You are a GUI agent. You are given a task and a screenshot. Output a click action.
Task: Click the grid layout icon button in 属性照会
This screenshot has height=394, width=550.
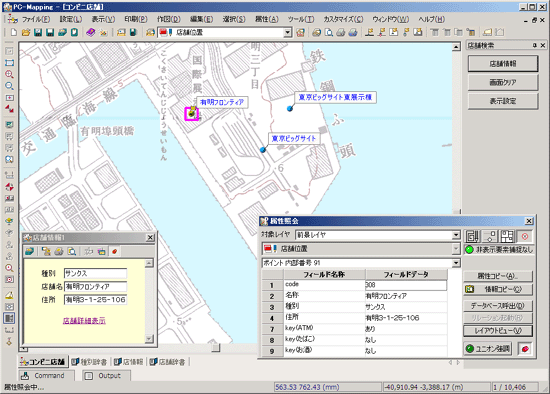[x=507, y=236]
